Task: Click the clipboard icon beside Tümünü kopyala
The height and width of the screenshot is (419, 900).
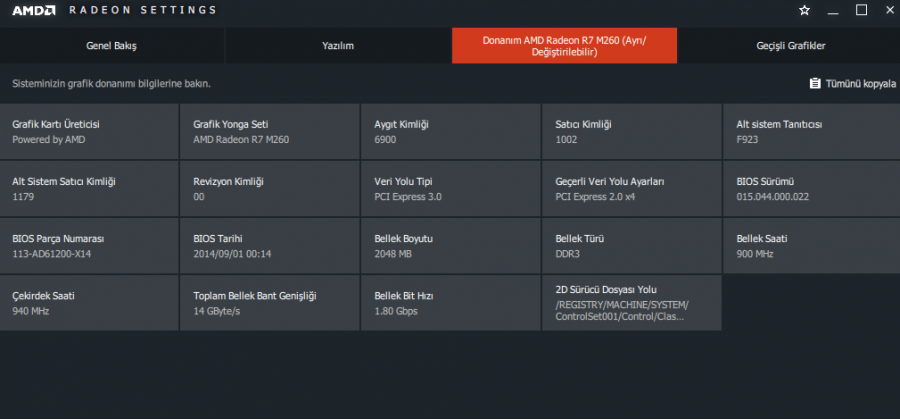Action: pyautogui.click(x=815, y=84)
